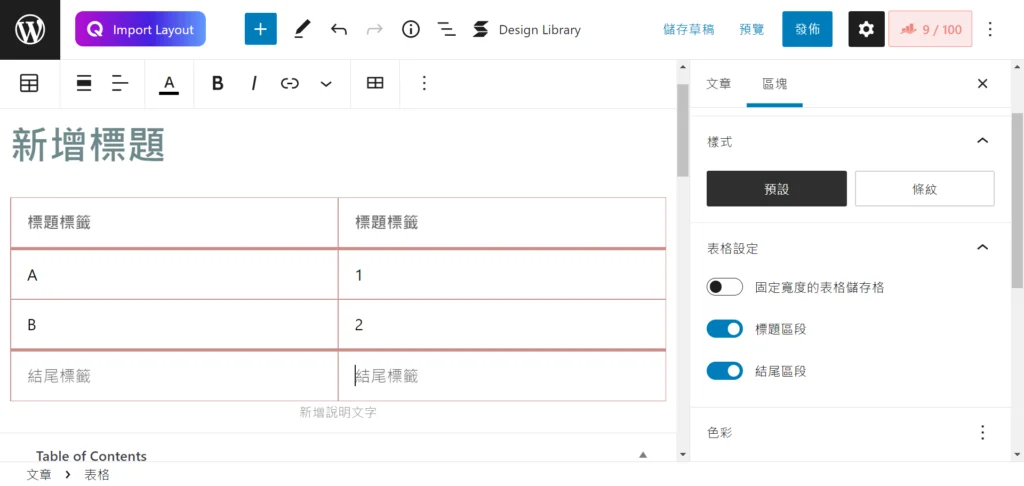Select the 條紋 stripes style button
Screen dimensions: 1024x486
point(925,189)
